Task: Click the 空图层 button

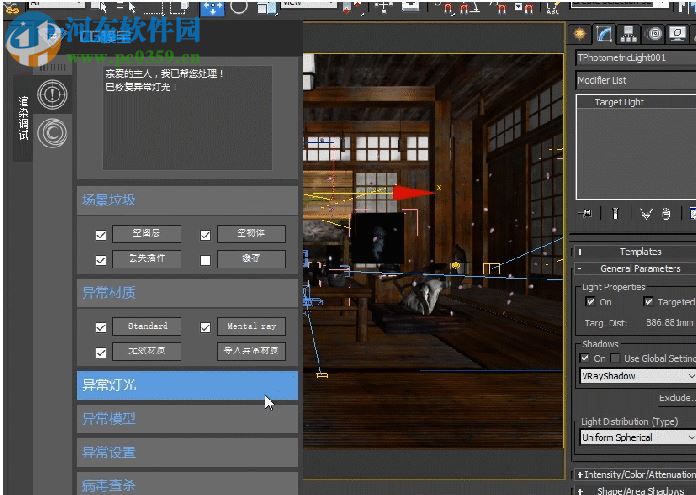Action: point(146,234)
